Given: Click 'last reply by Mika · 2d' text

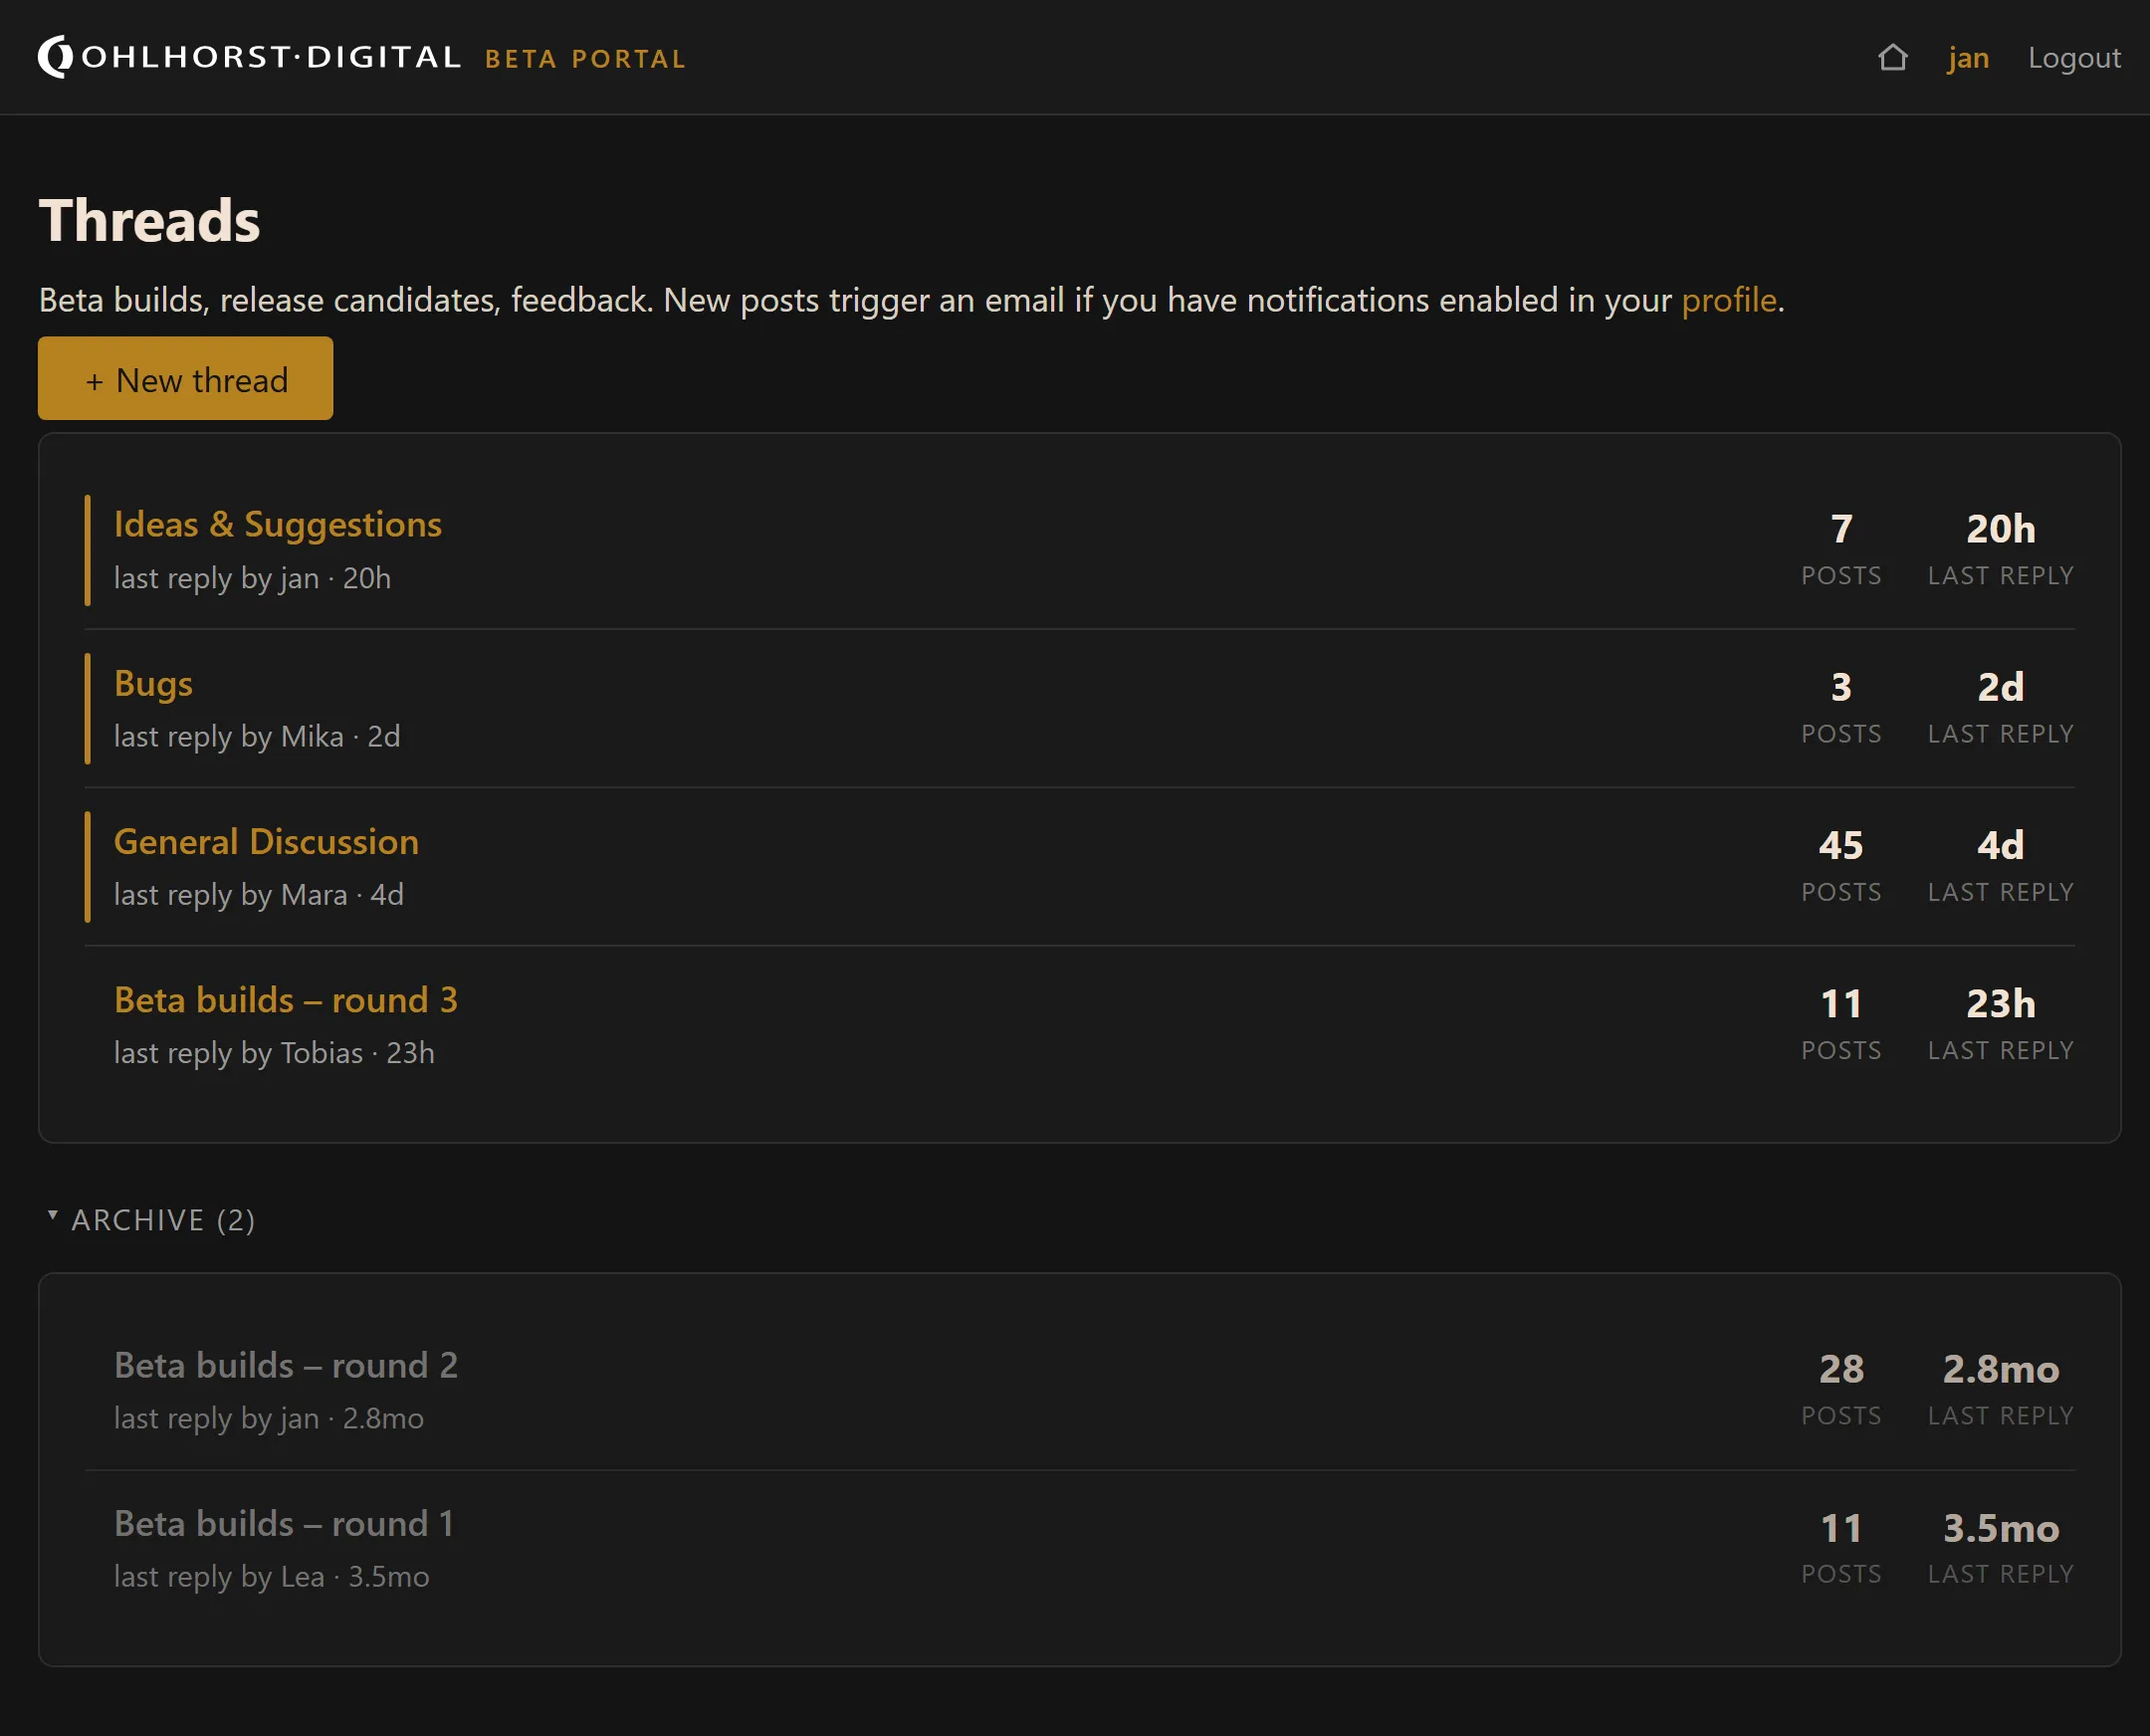Looking at the screenshot, I should coord(257,736).
